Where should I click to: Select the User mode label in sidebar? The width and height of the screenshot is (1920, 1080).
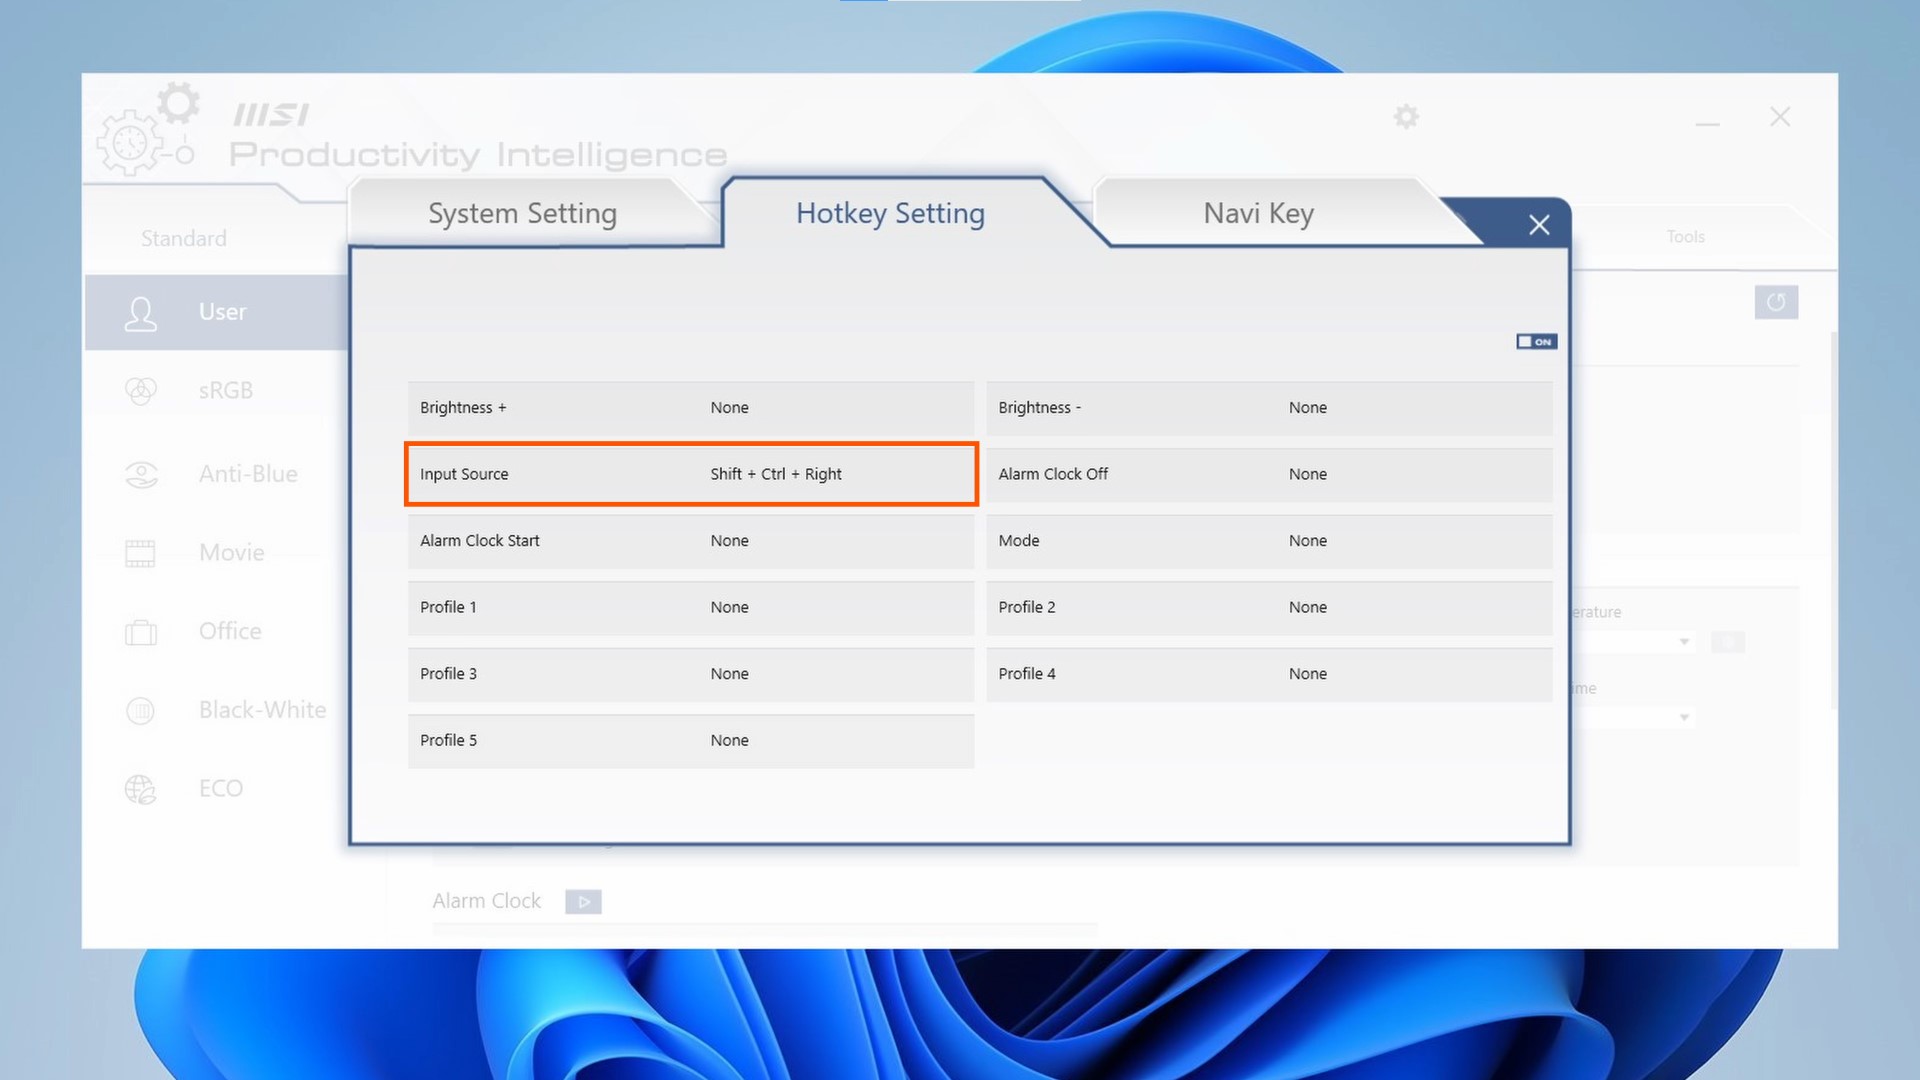222,312
